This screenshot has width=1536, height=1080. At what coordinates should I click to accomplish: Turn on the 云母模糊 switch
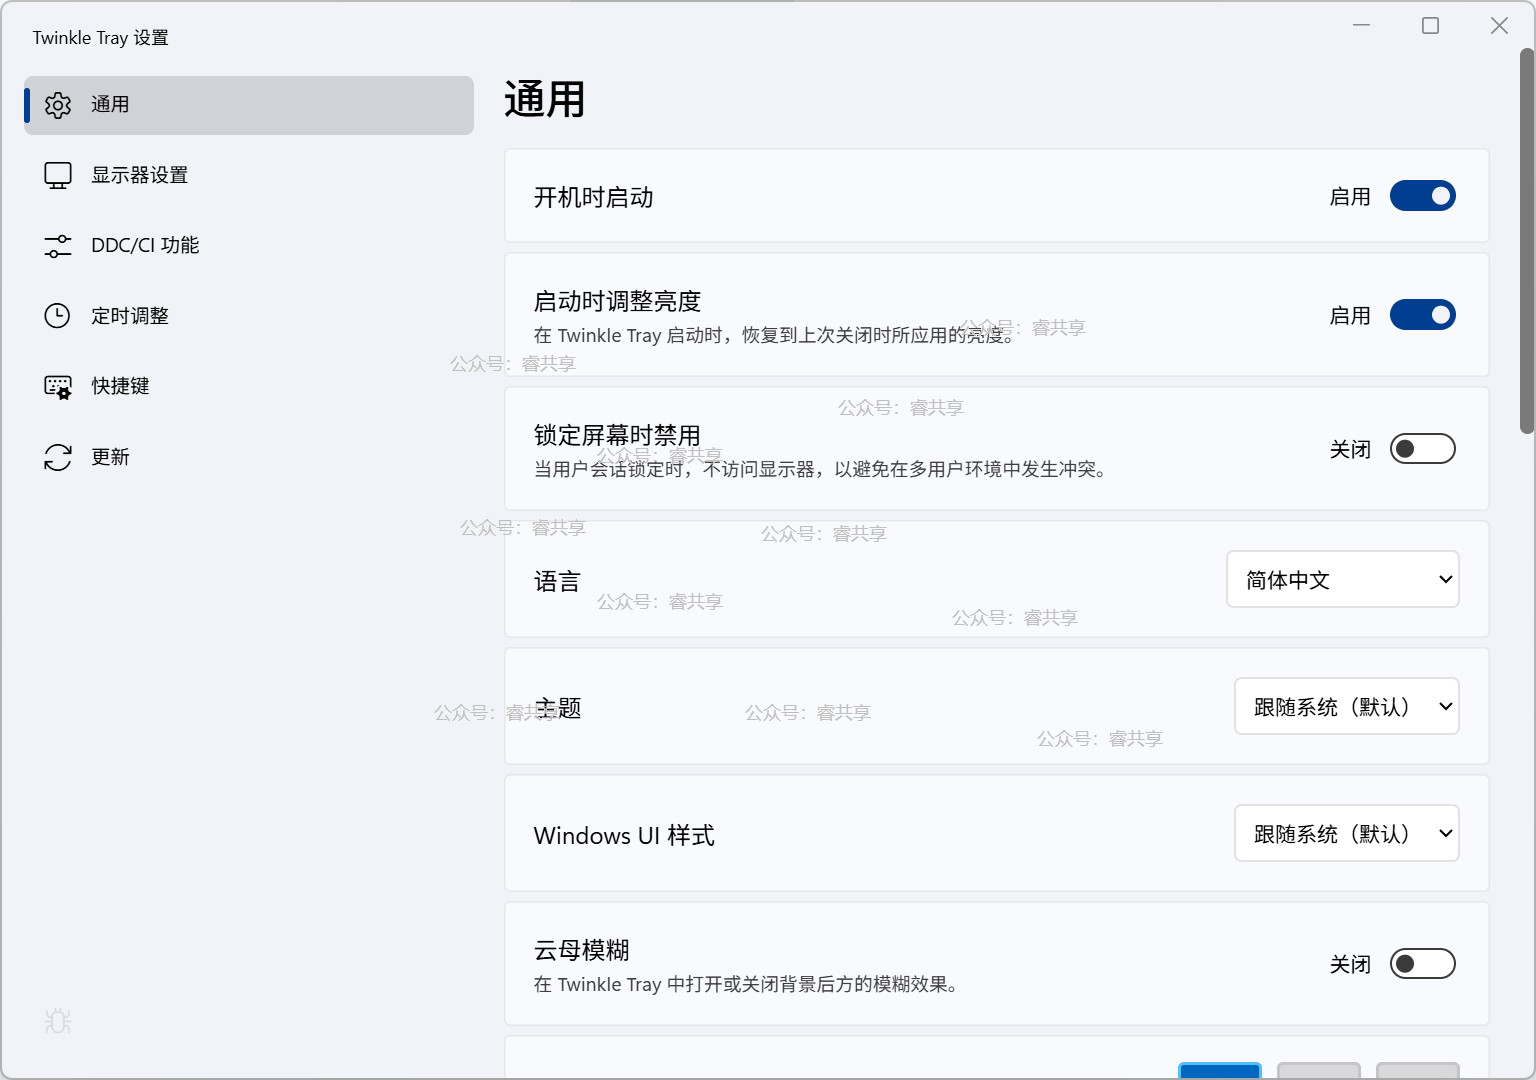point(1422,964)
